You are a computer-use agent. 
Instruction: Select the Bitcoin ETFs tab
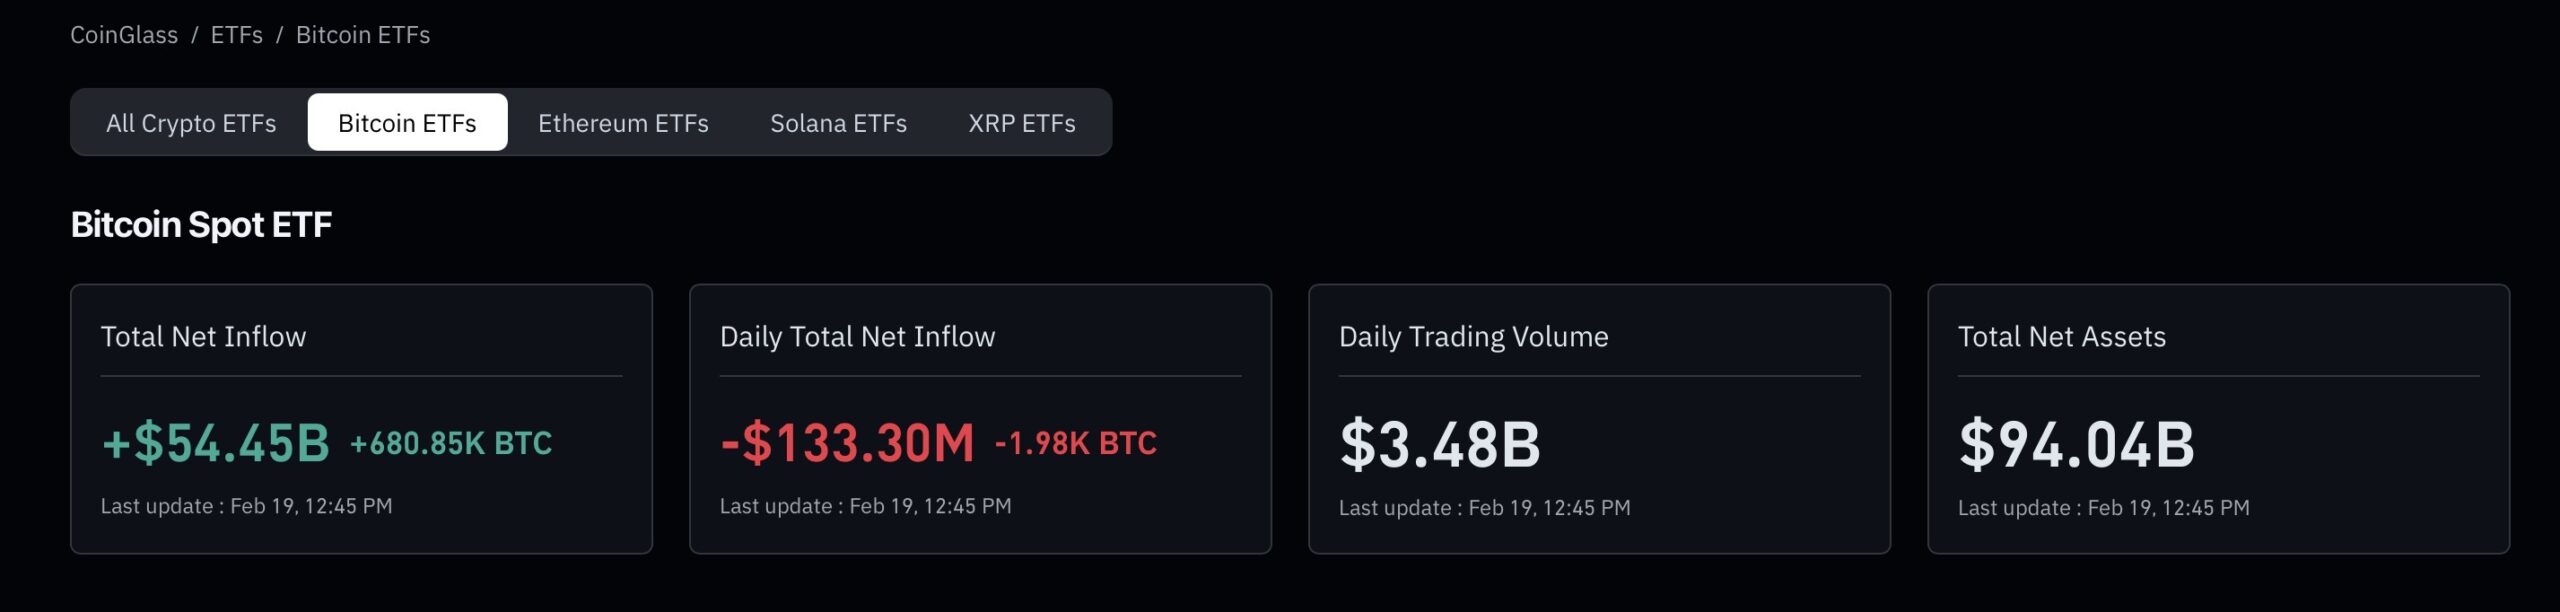407,123
